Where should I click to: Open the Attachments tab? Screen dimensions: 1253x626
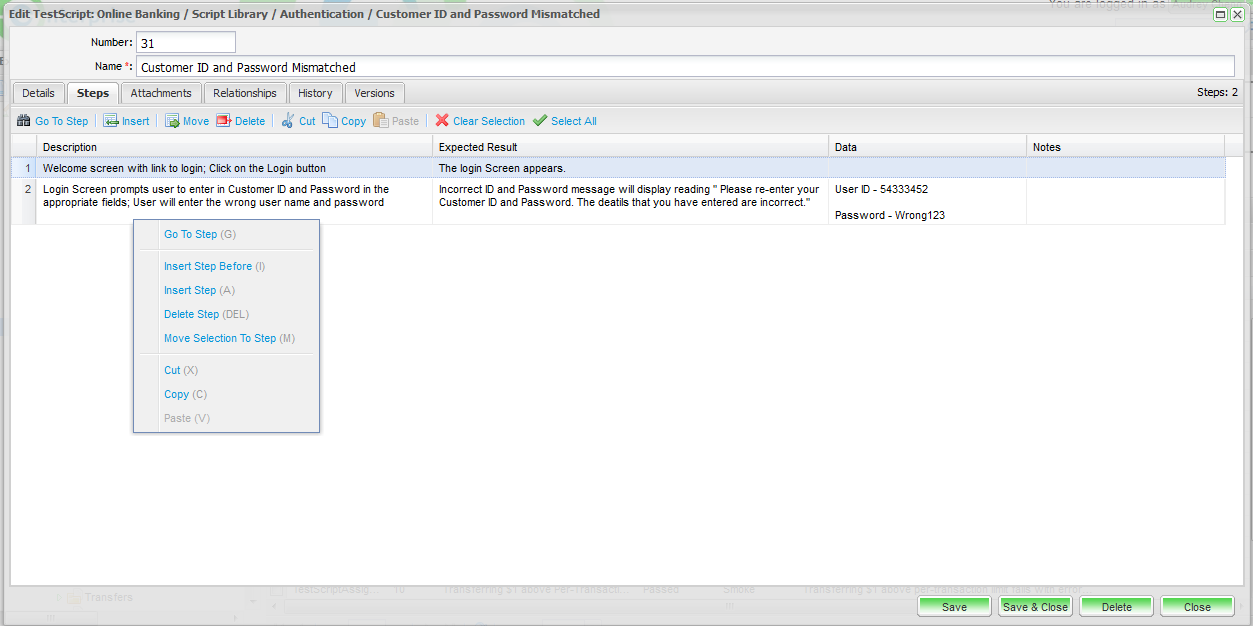(161, 93)
